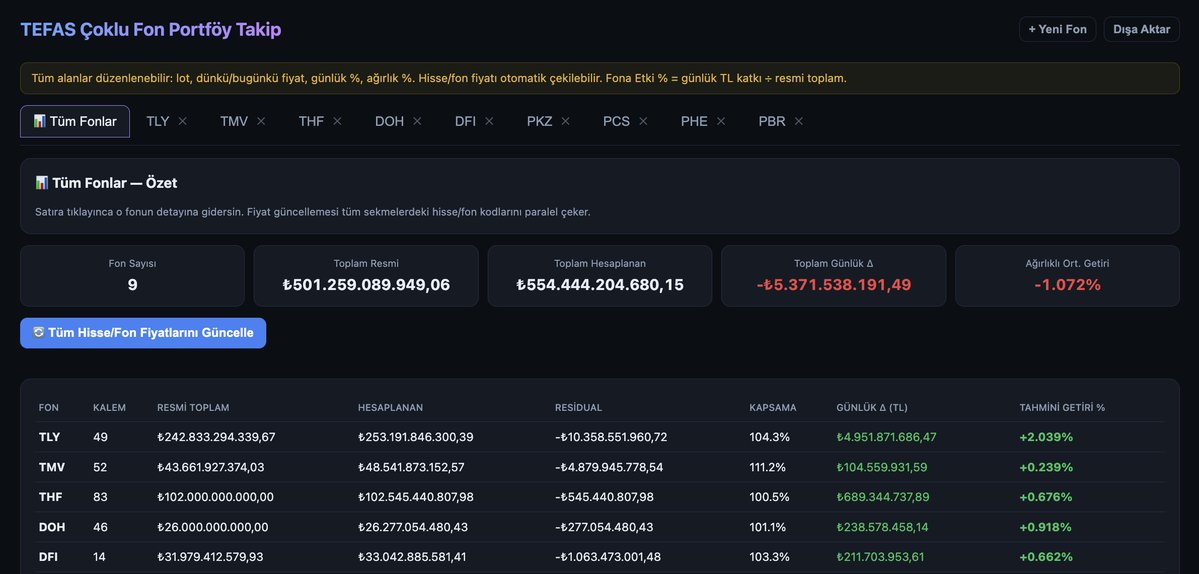1199x574 pixels.
Task: Click TLY item count 49
Action: pyautogui.click(x=100, y=437)
